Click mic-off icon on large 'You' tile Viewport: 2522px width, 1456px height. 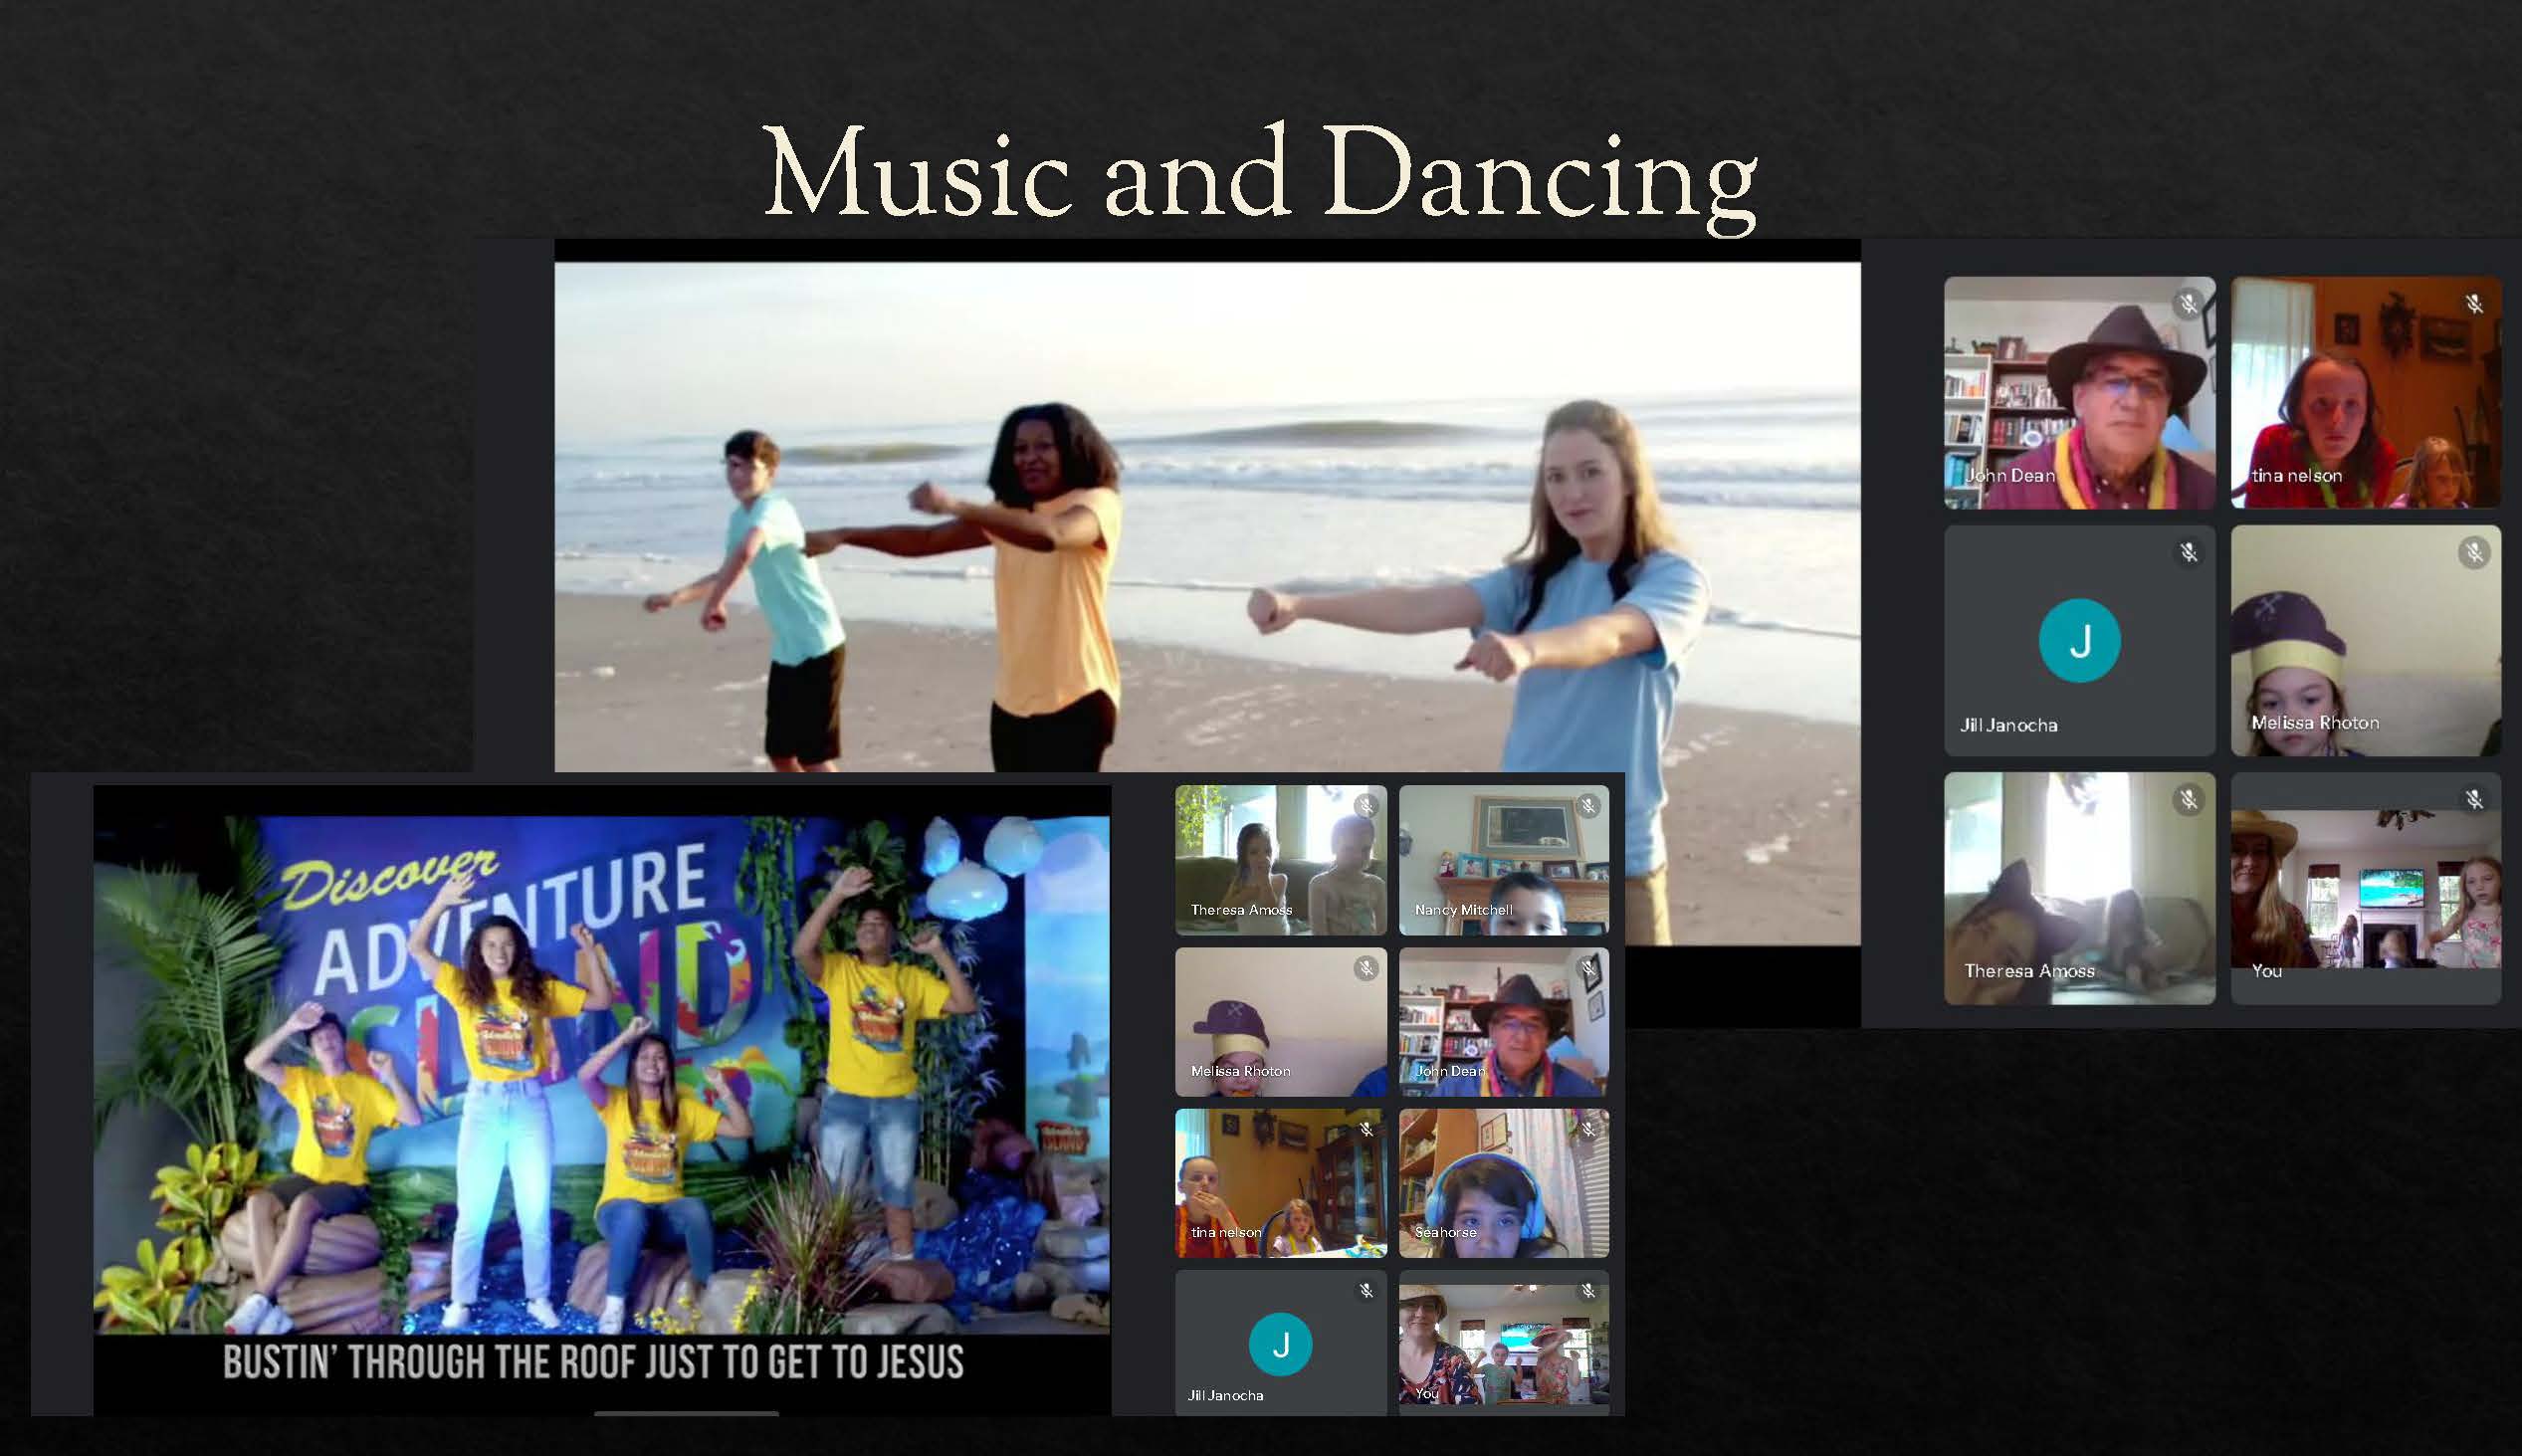(x=2474, y=799)
